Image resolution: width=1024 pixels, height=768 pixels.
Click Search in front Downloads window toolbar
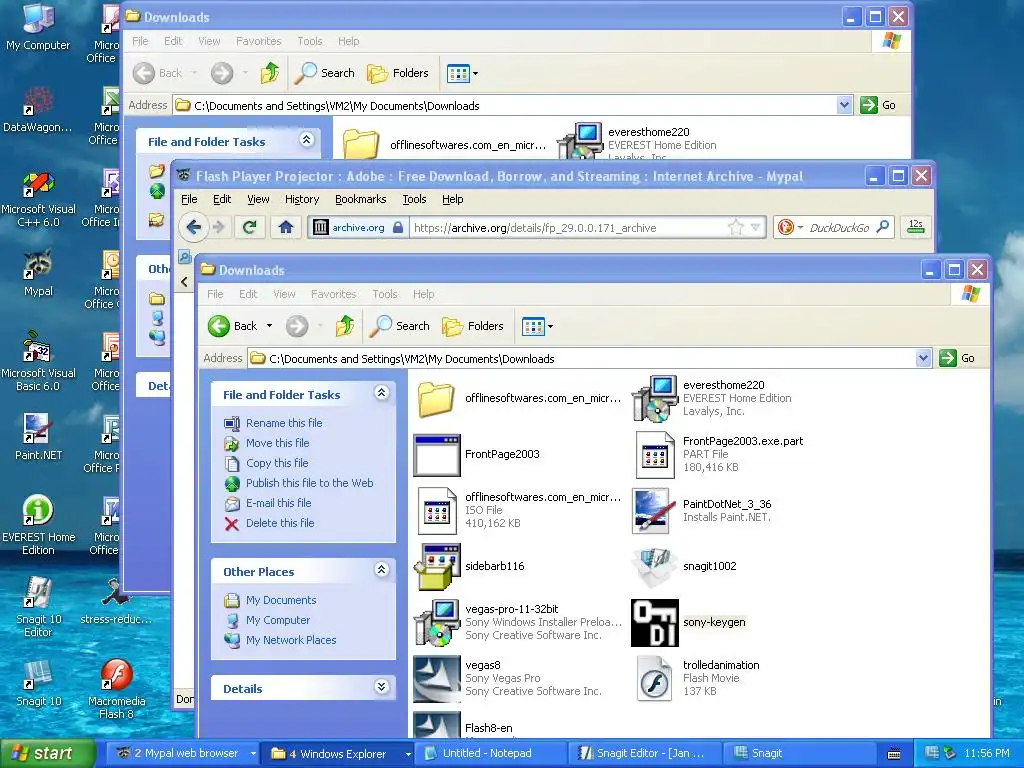pyautogui.click(x=400, y=326)
